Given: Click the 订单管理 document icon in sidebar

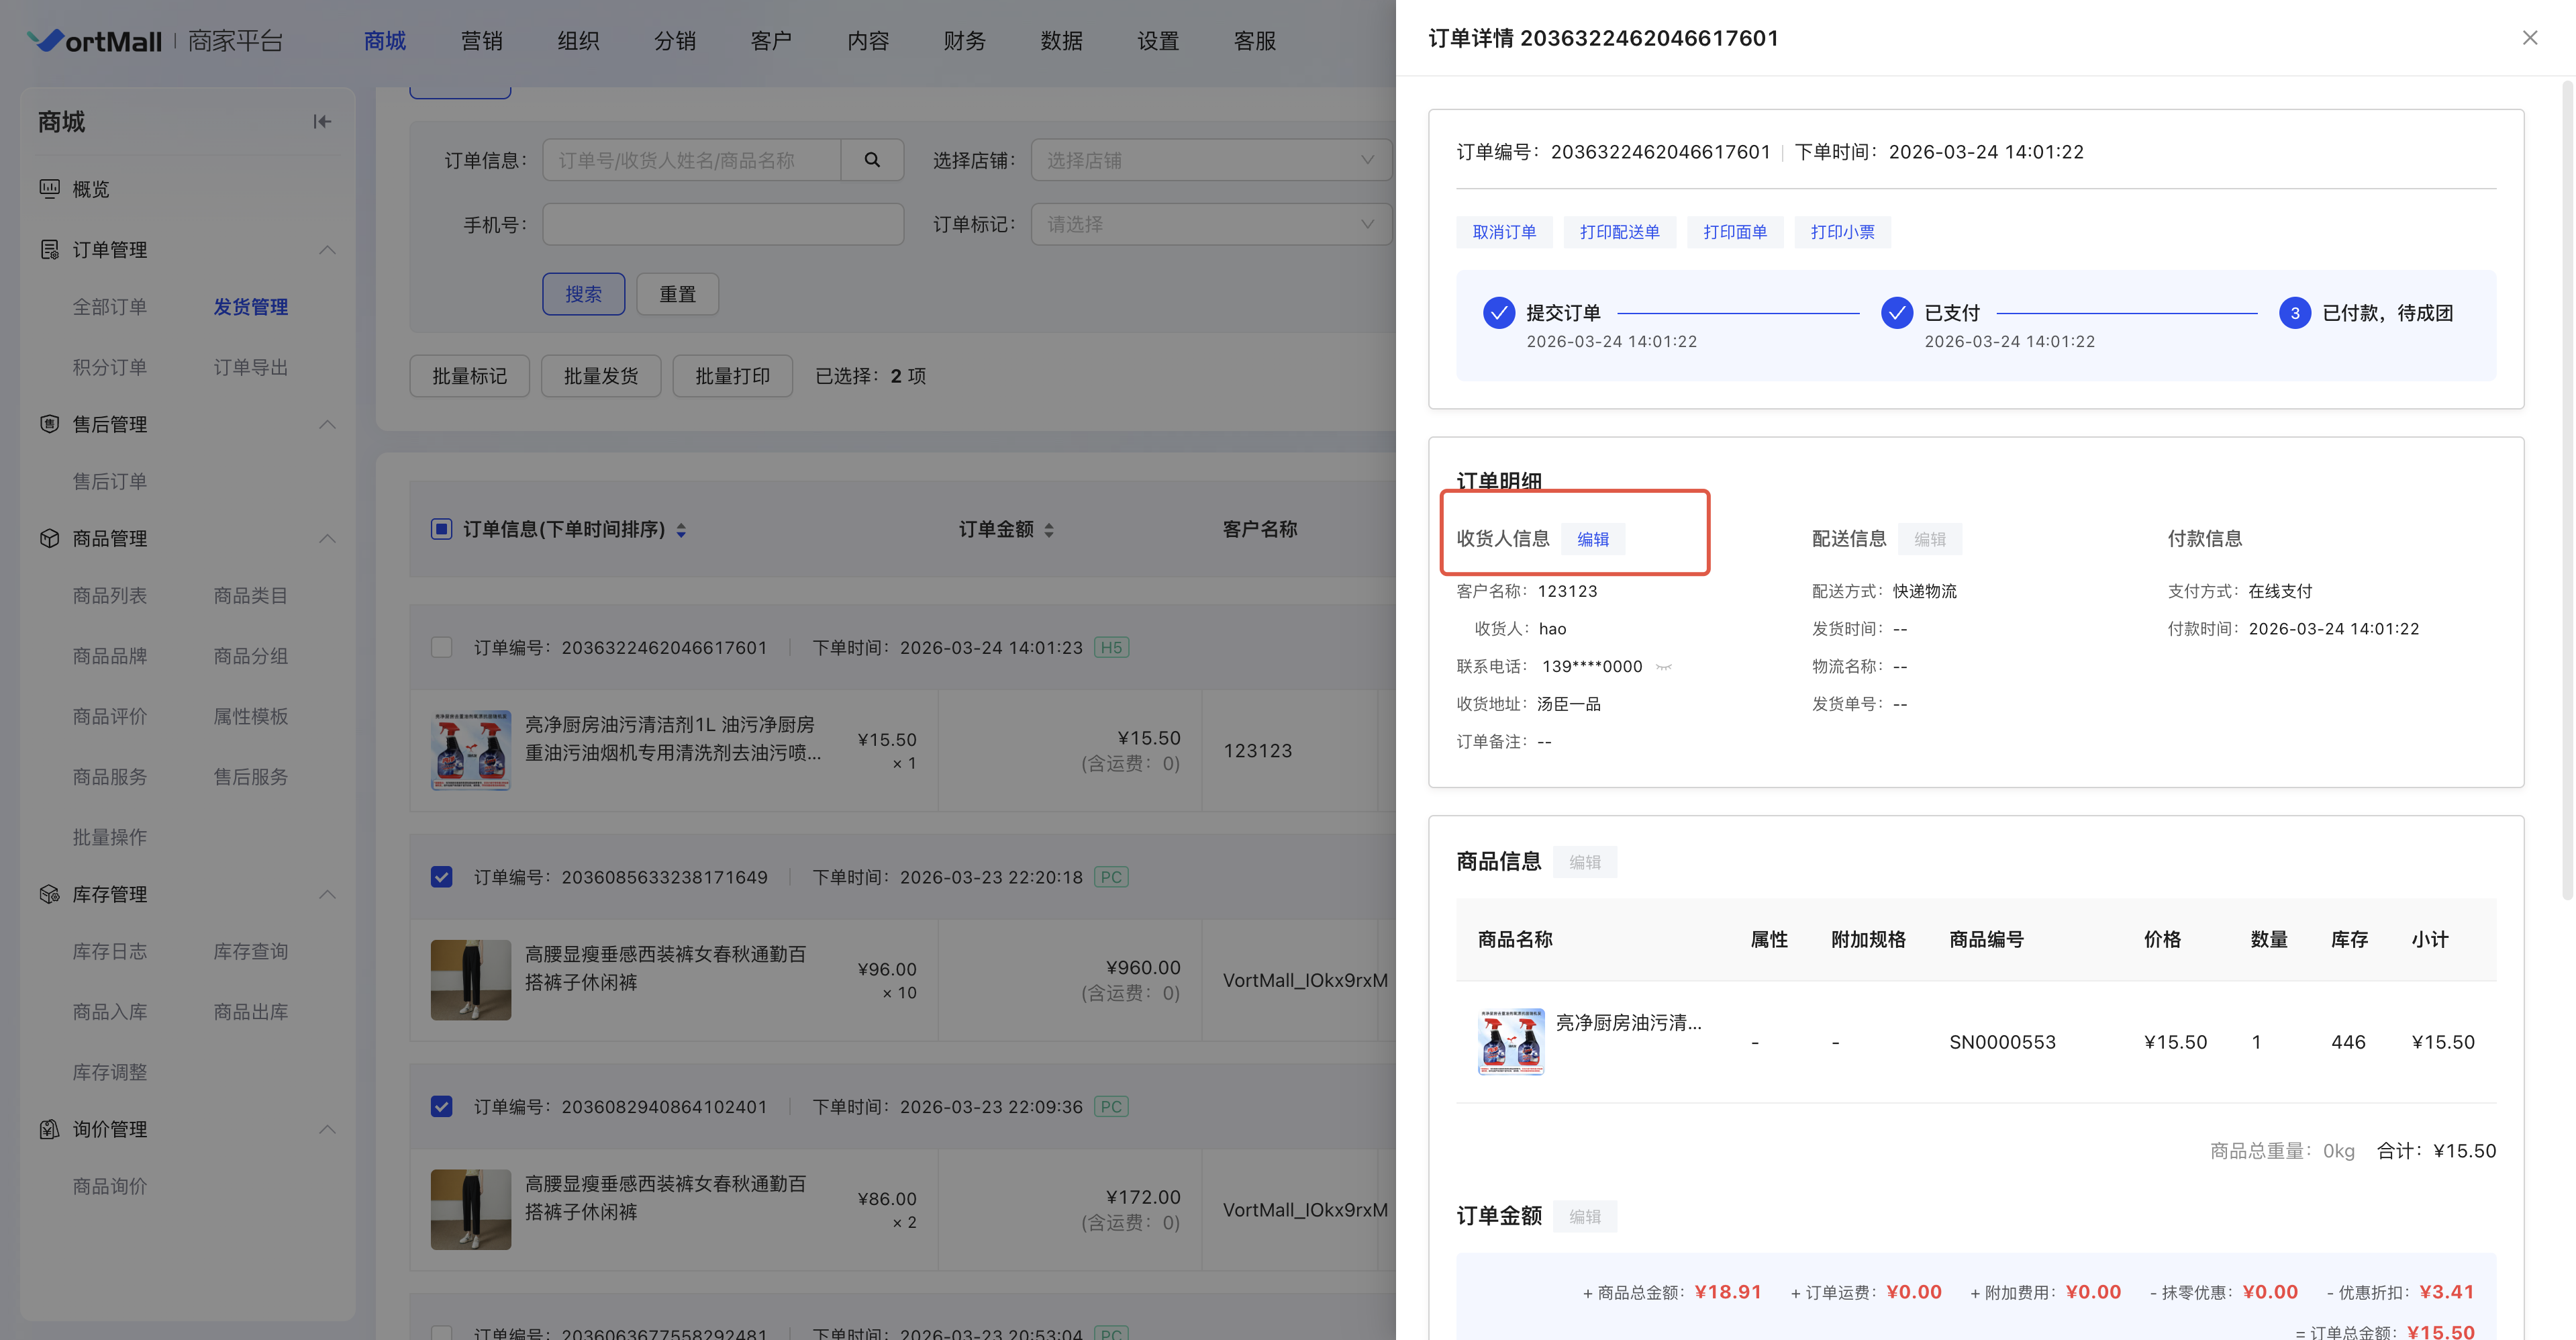Looking at the screenshot, I should [49, 250].
